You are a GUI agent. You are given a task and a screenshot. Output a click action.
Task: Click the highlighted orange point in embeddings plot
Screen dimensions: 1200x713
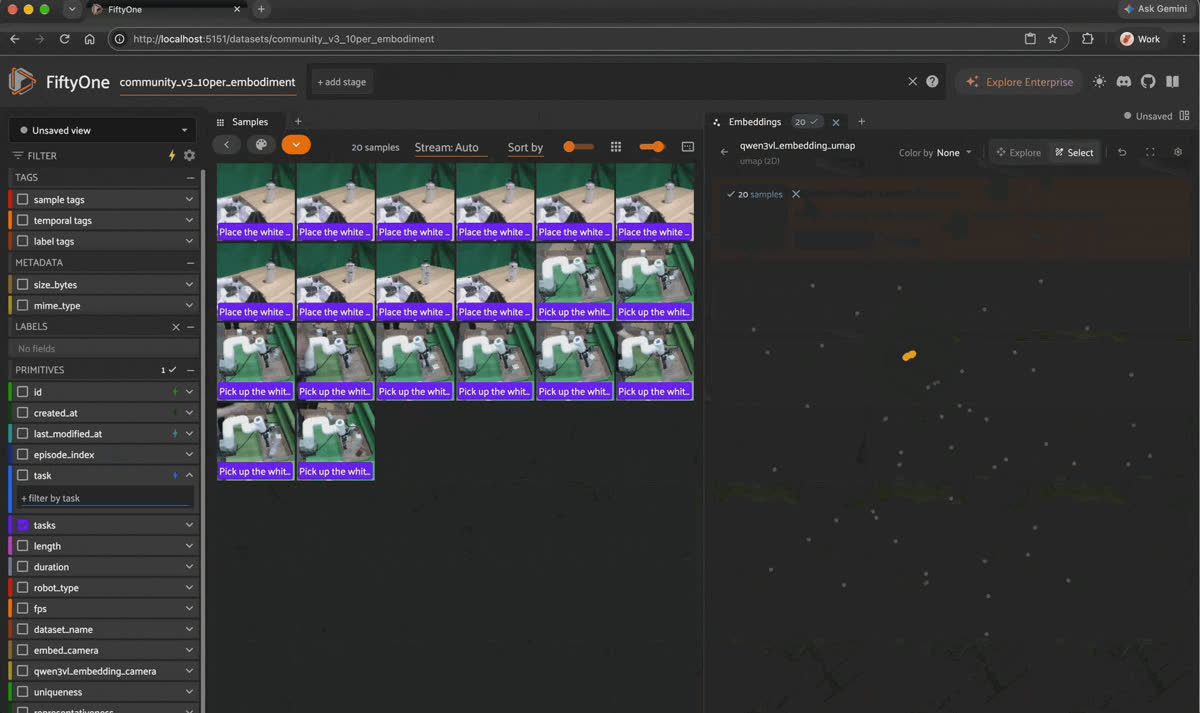point(909,355)
